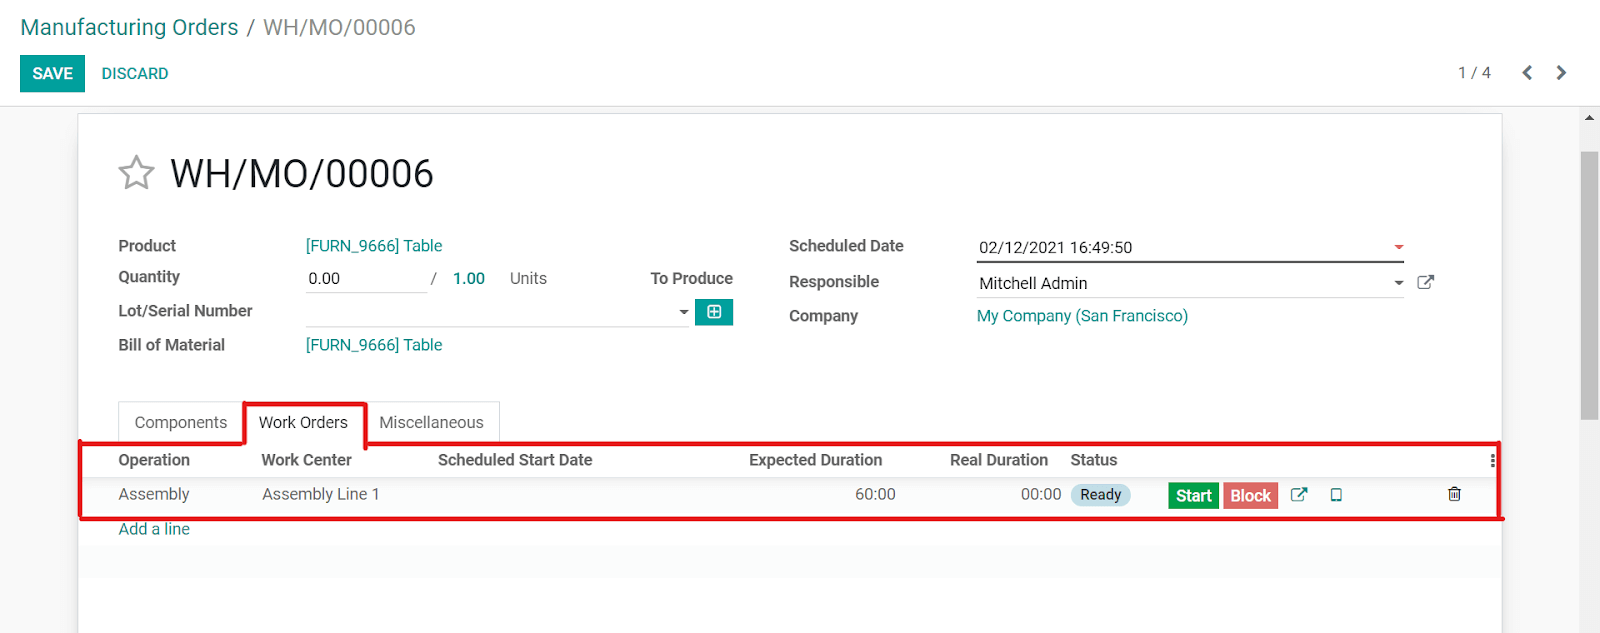The height and width of the screenshot is (633, 1600).
Task: Expand the Scheduled Date picker arrow
Action: pyautogui.click(x=1399, y=247)
